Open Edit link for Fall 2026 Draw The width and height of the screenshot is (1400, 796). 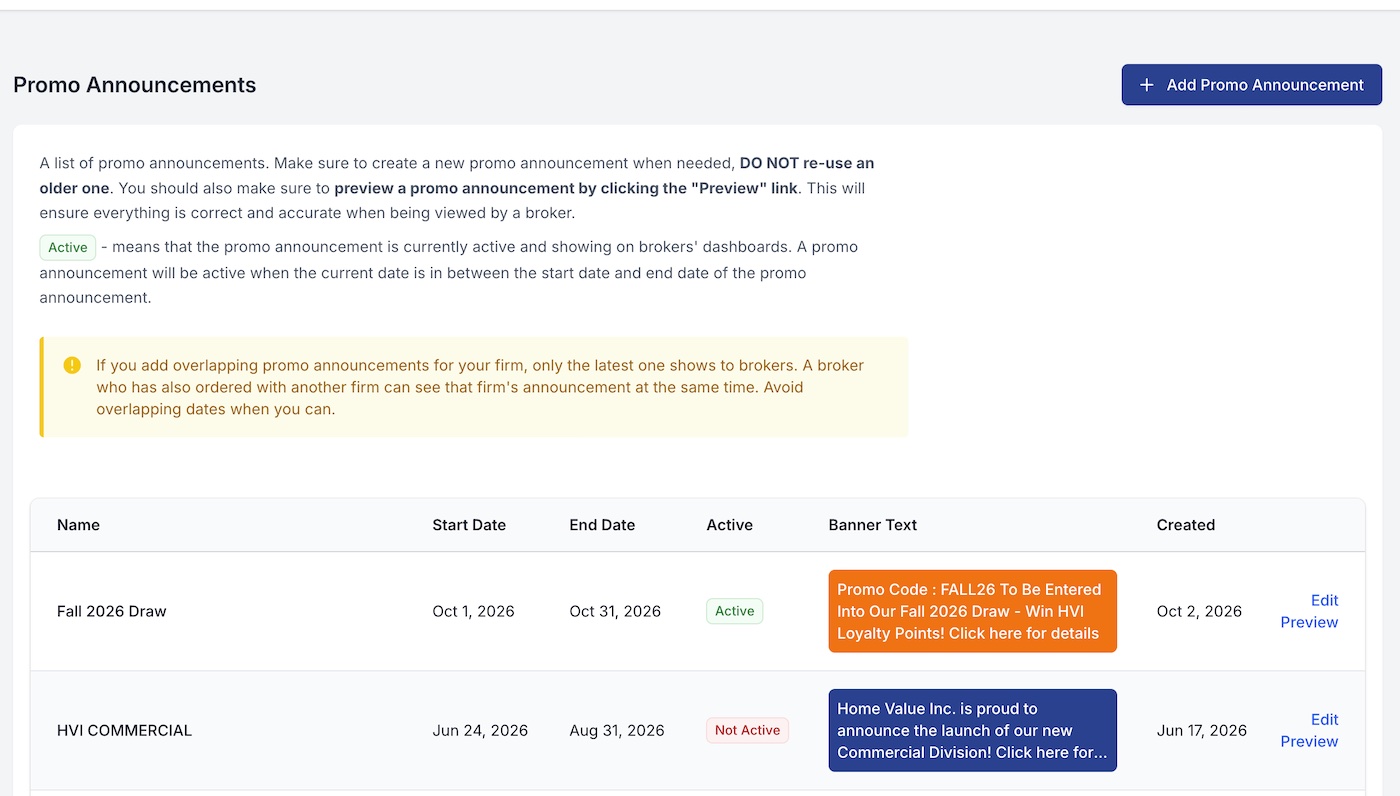click(1324, 600)
